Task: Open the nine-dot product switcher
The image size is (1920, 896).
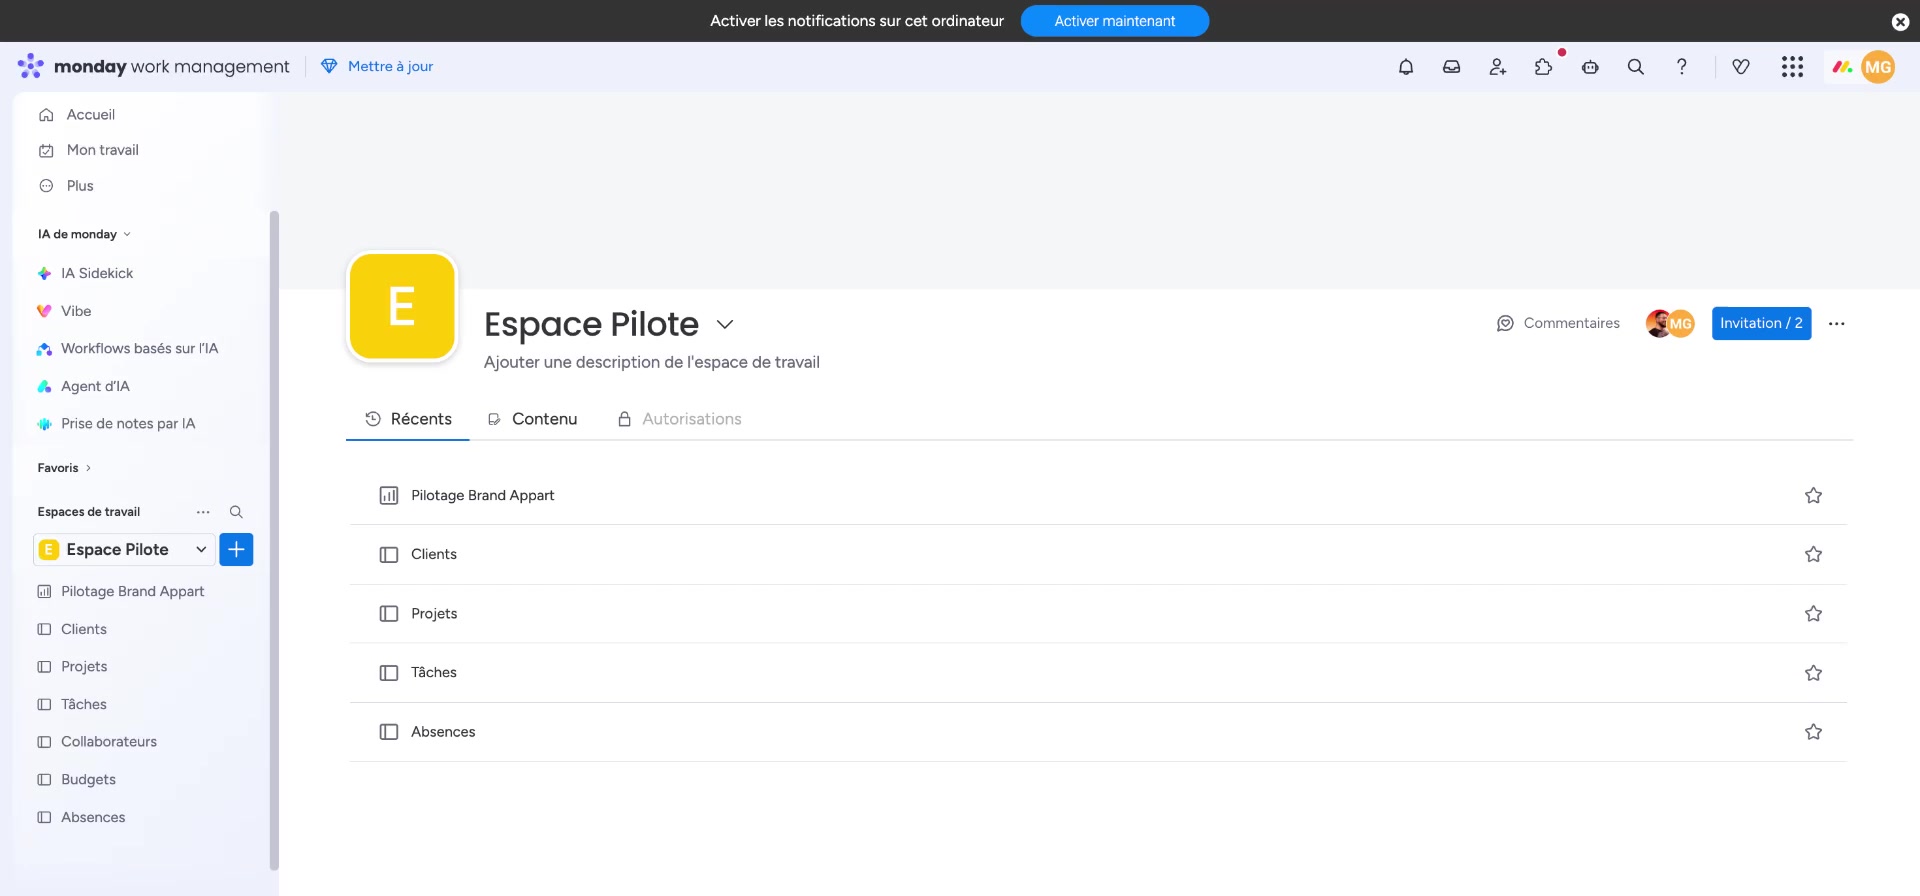Action: tap(1791, 67)
